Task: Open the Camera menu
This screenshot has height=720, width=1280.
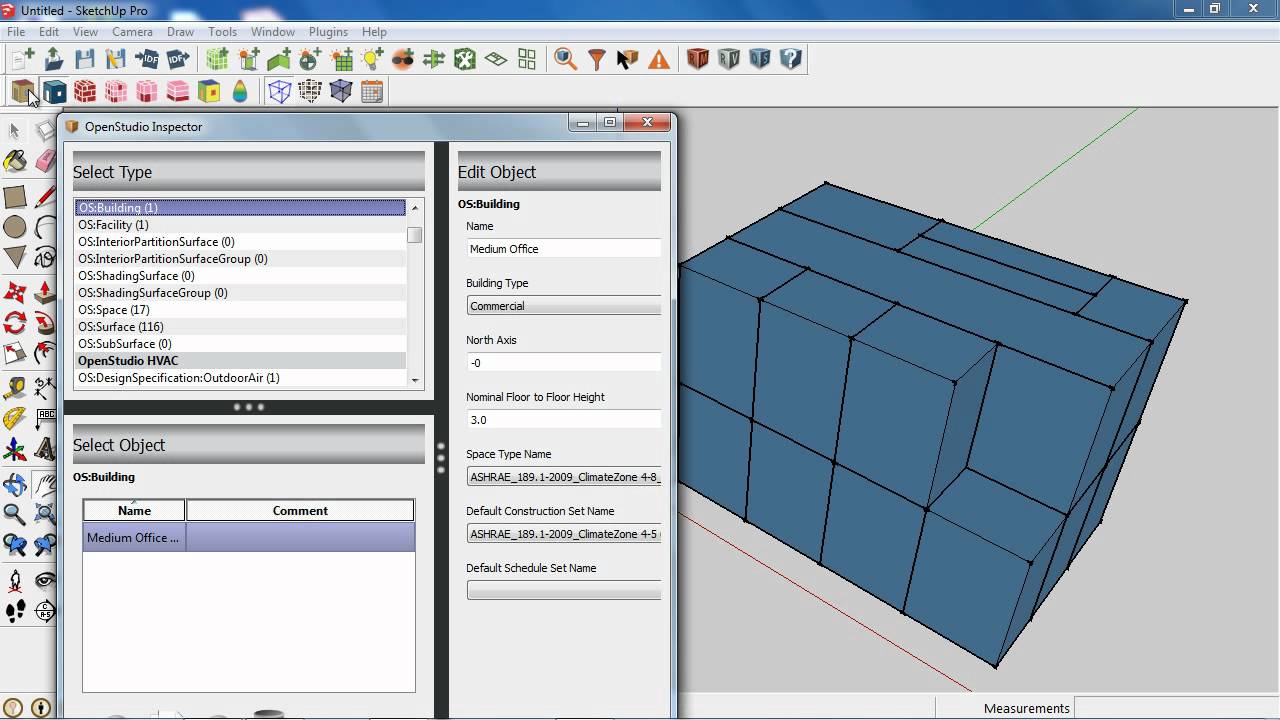Action: point(132,32)
